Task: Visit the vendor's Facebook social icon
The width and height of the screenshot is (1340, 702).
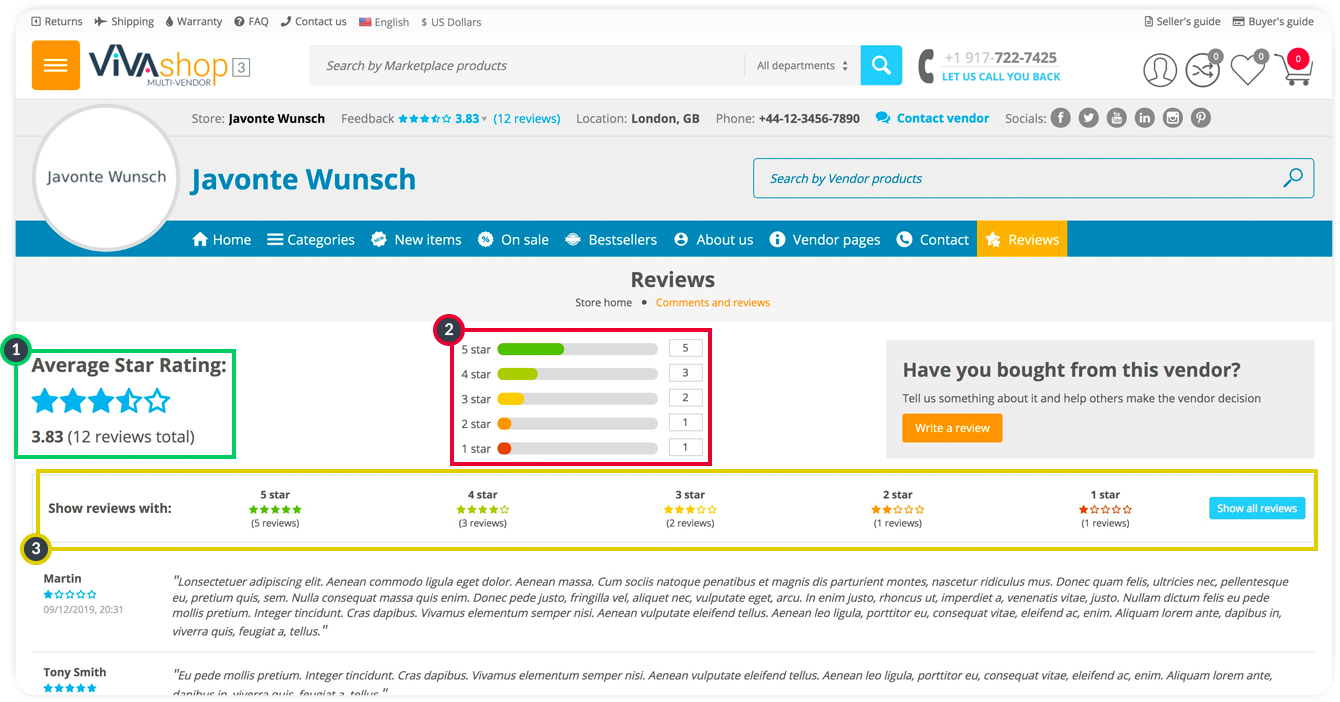Action: click(x=1060, y=118)
